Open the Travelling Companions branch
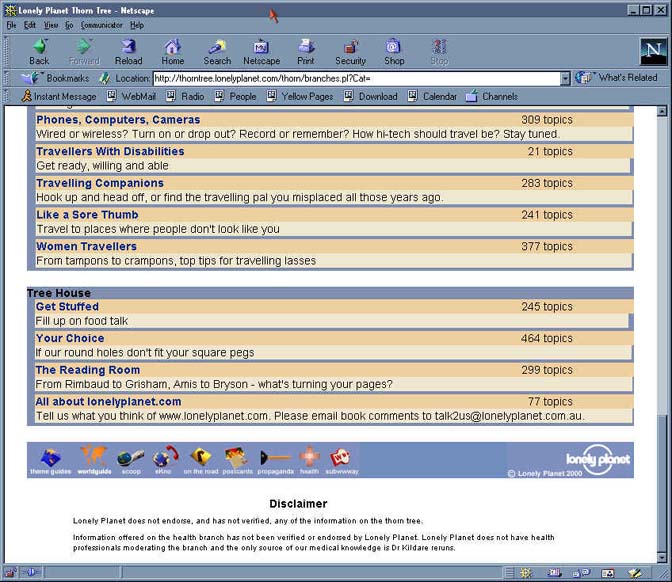Viewport: 672px width, 582px height. [100, 183]
